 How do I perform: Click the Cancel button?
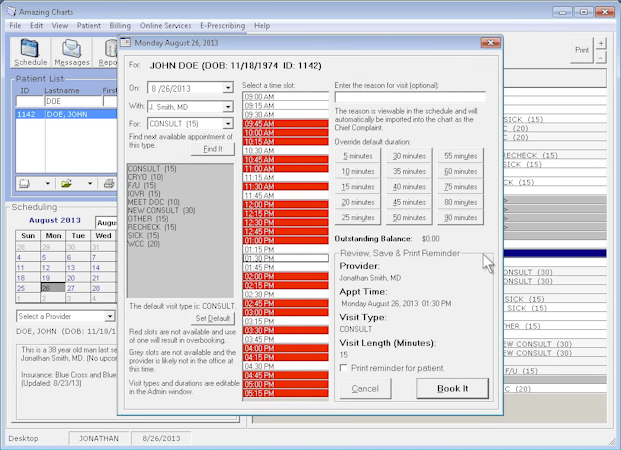[365, 389]
